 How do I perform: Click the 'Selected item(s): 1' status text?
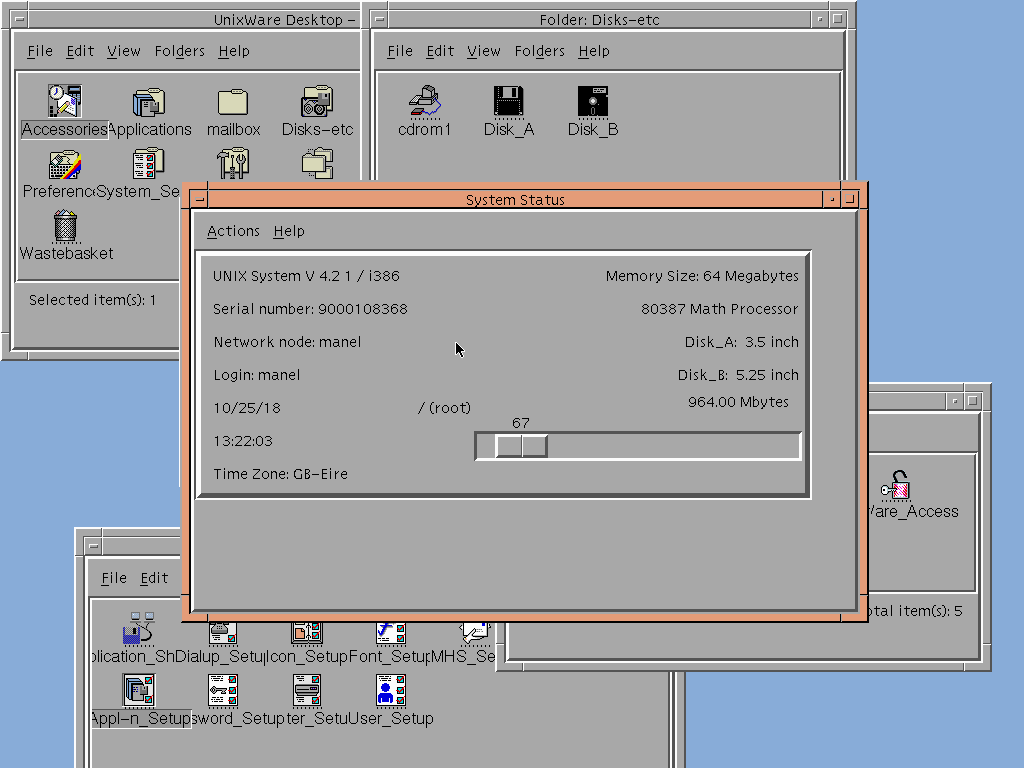coord(92,300)
